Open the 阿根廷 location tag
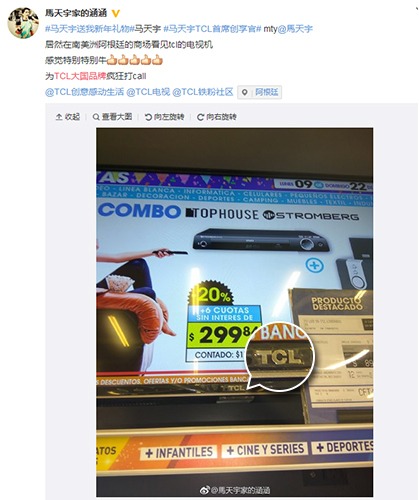This screenshot has height=500, width=419. click(x=266, y=92)
